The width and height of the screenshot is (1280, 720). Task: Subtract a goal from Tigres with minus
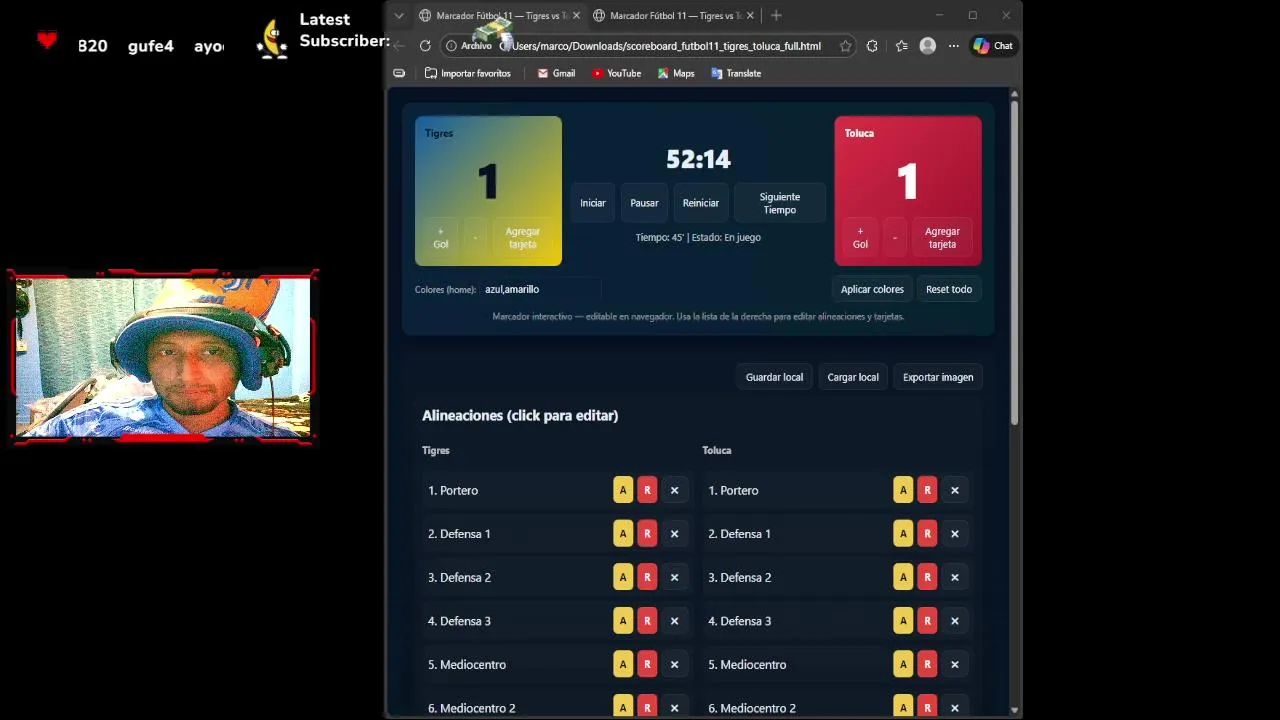(475, 238)
